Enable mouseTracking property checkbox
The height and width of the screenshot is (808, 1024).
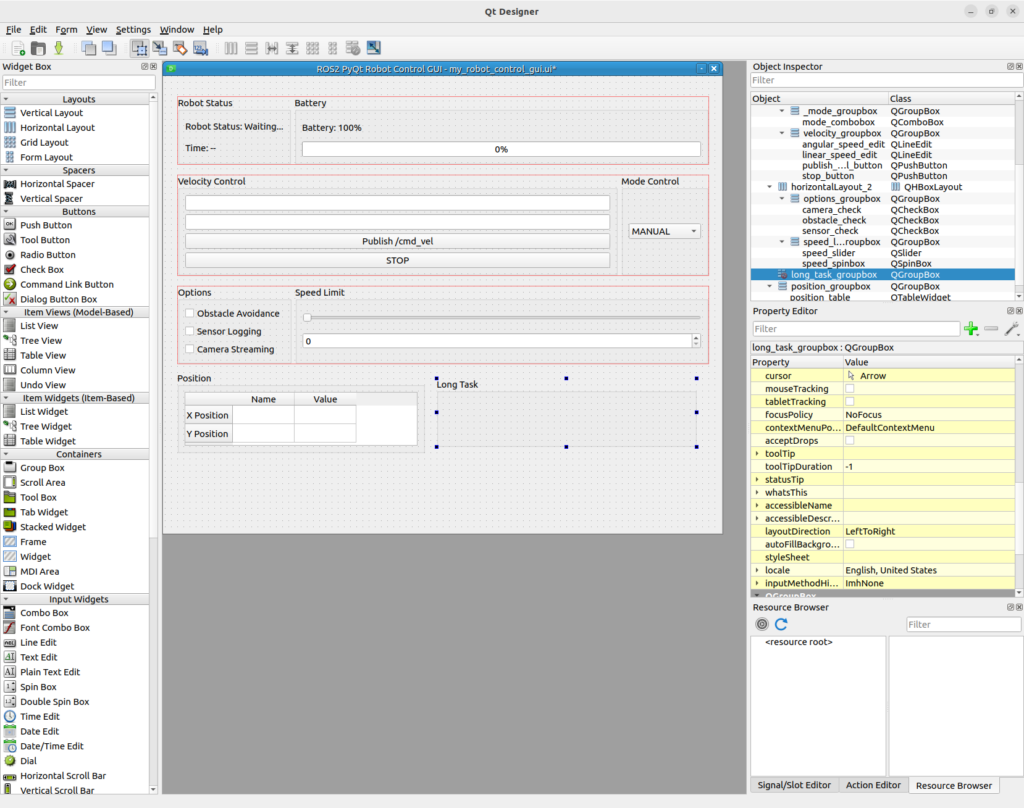tap(850, 389)
